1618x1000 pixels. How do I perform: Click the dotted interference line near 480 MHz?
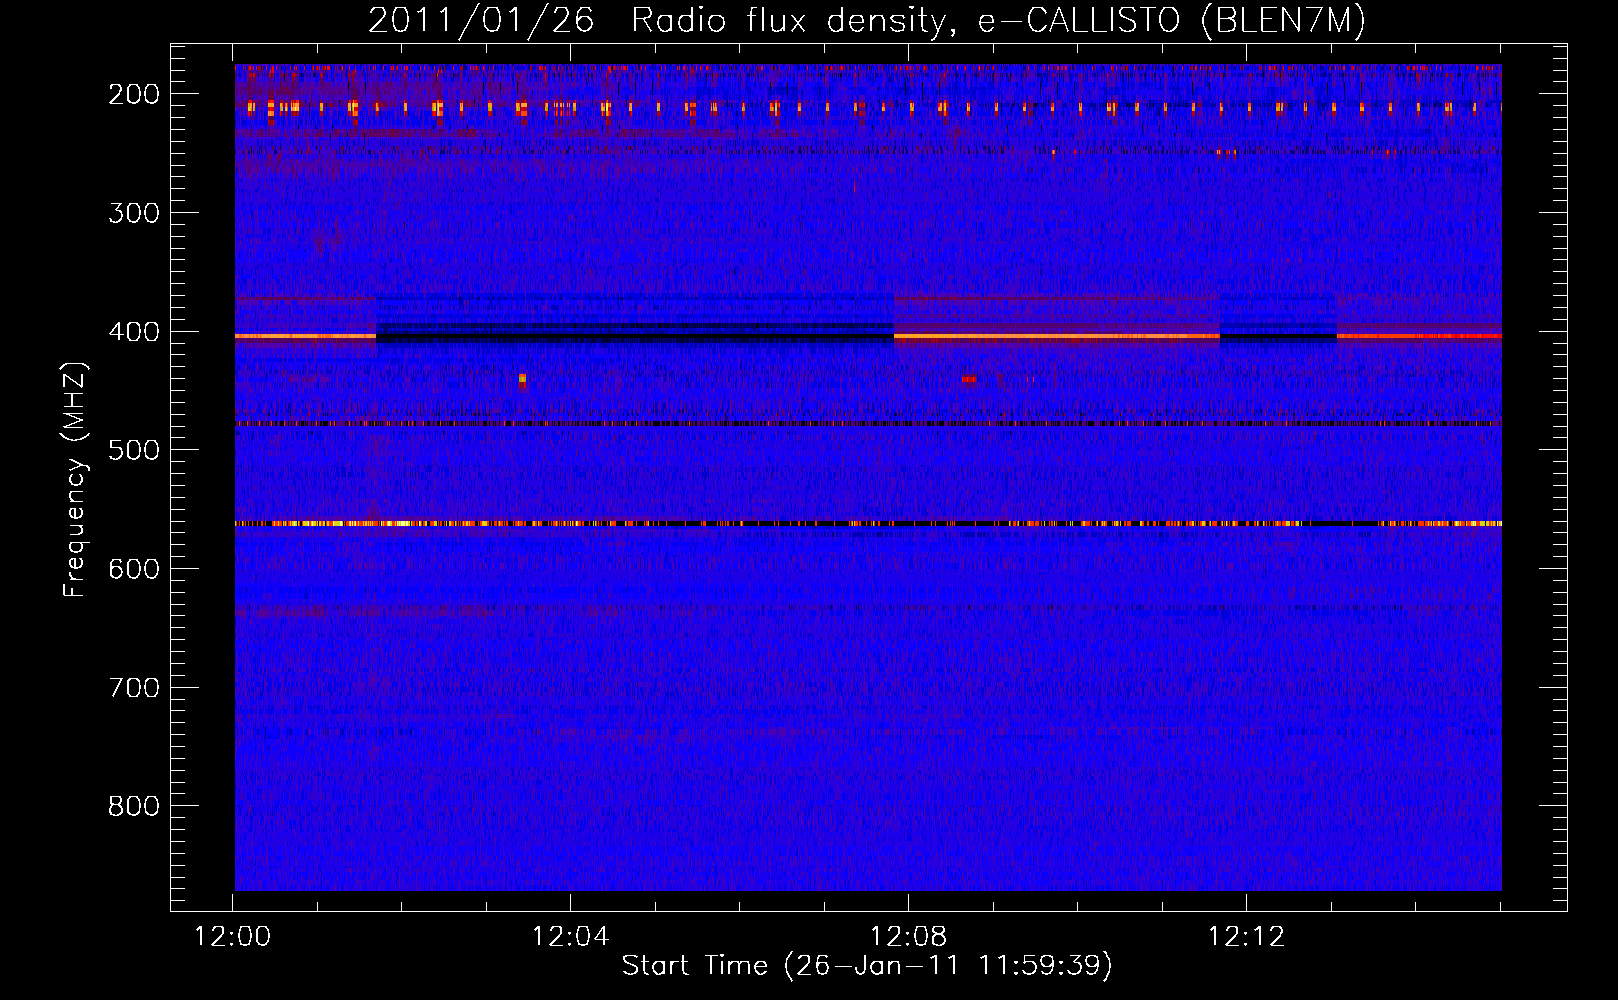(x=868, y=424)
